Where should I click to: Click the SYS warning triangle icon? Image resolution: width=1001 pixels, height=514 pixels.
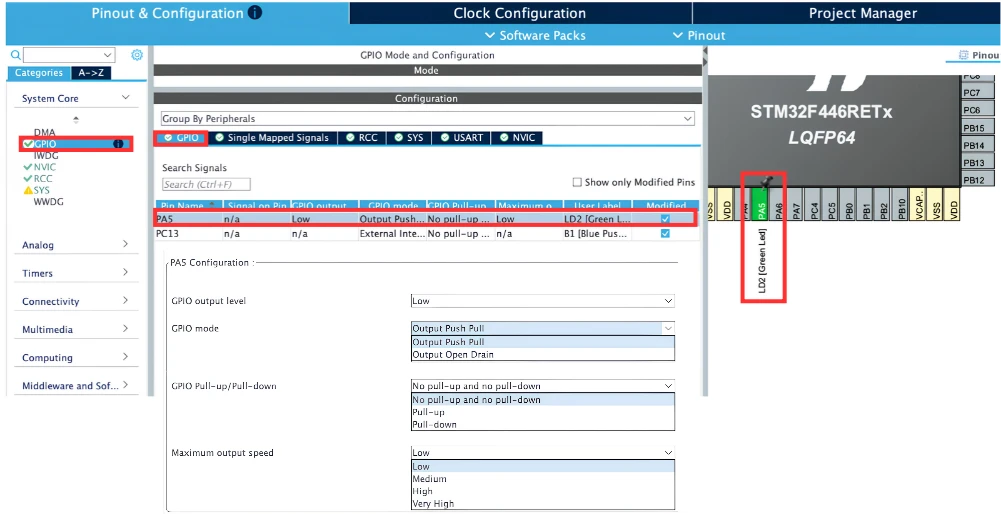pyautogui.click(x=27, y=190)
